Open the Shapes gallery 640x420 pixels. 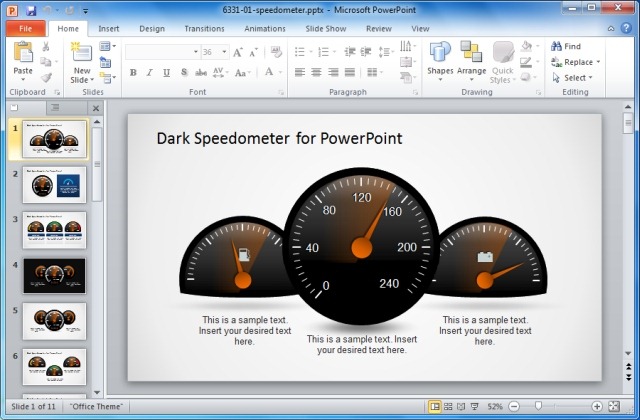coord(440,61)
